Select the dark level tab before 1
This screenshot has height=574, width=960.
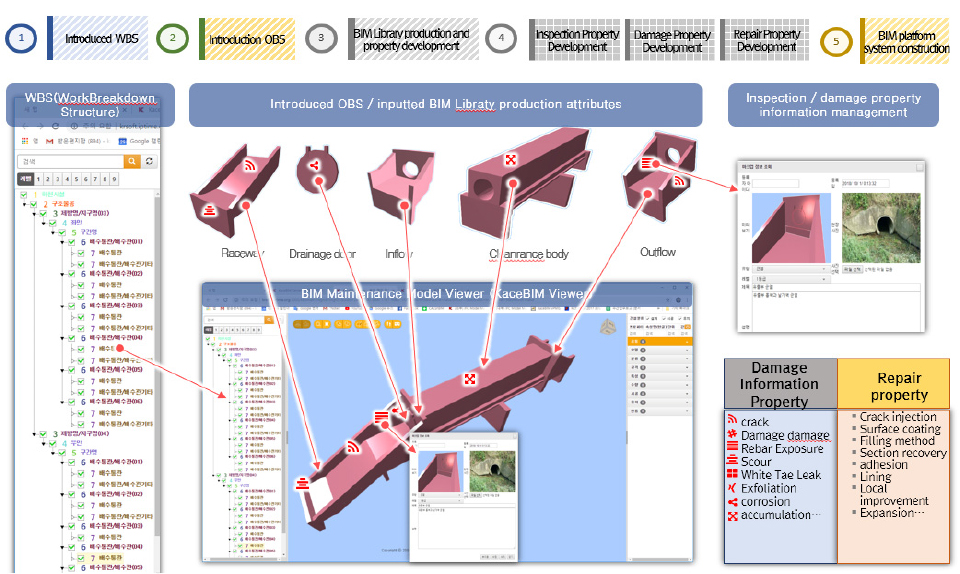25,179
